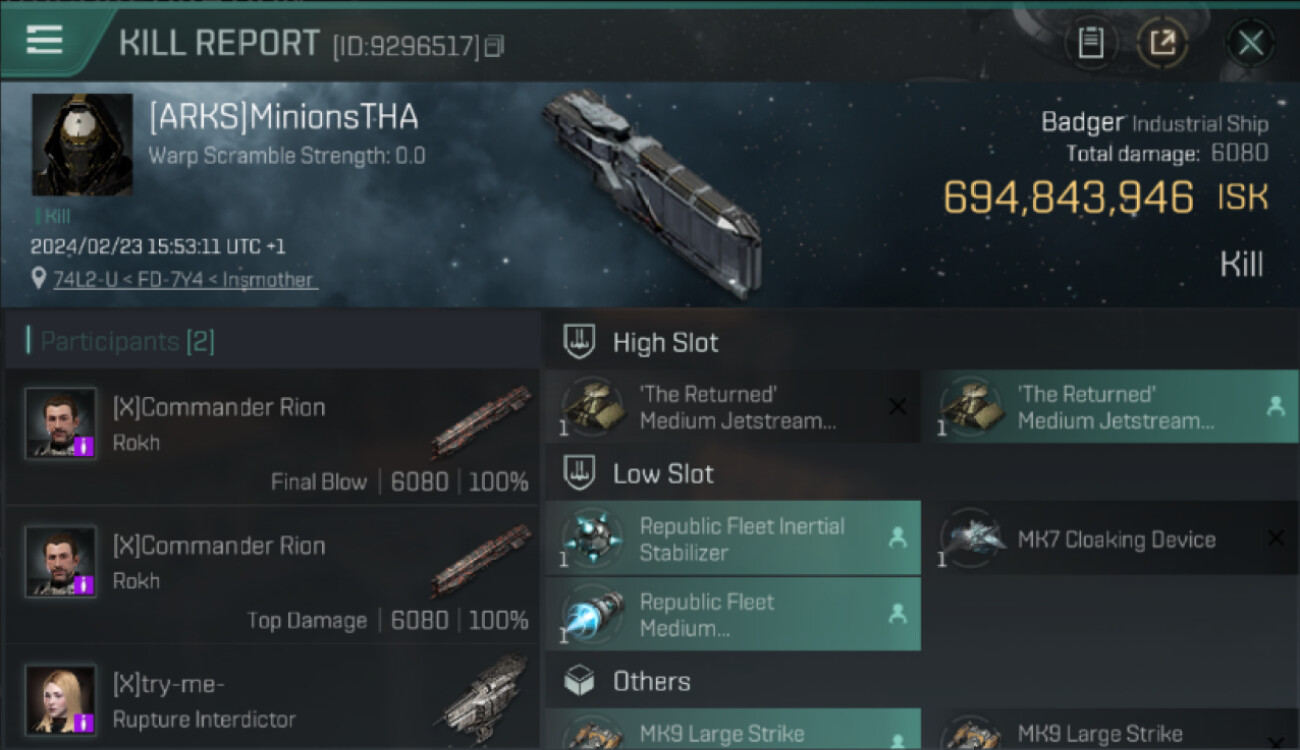Open try-me- Rupture Interdictor participant
This screenshot has width=1300, height=750.
tap(270, 700)
